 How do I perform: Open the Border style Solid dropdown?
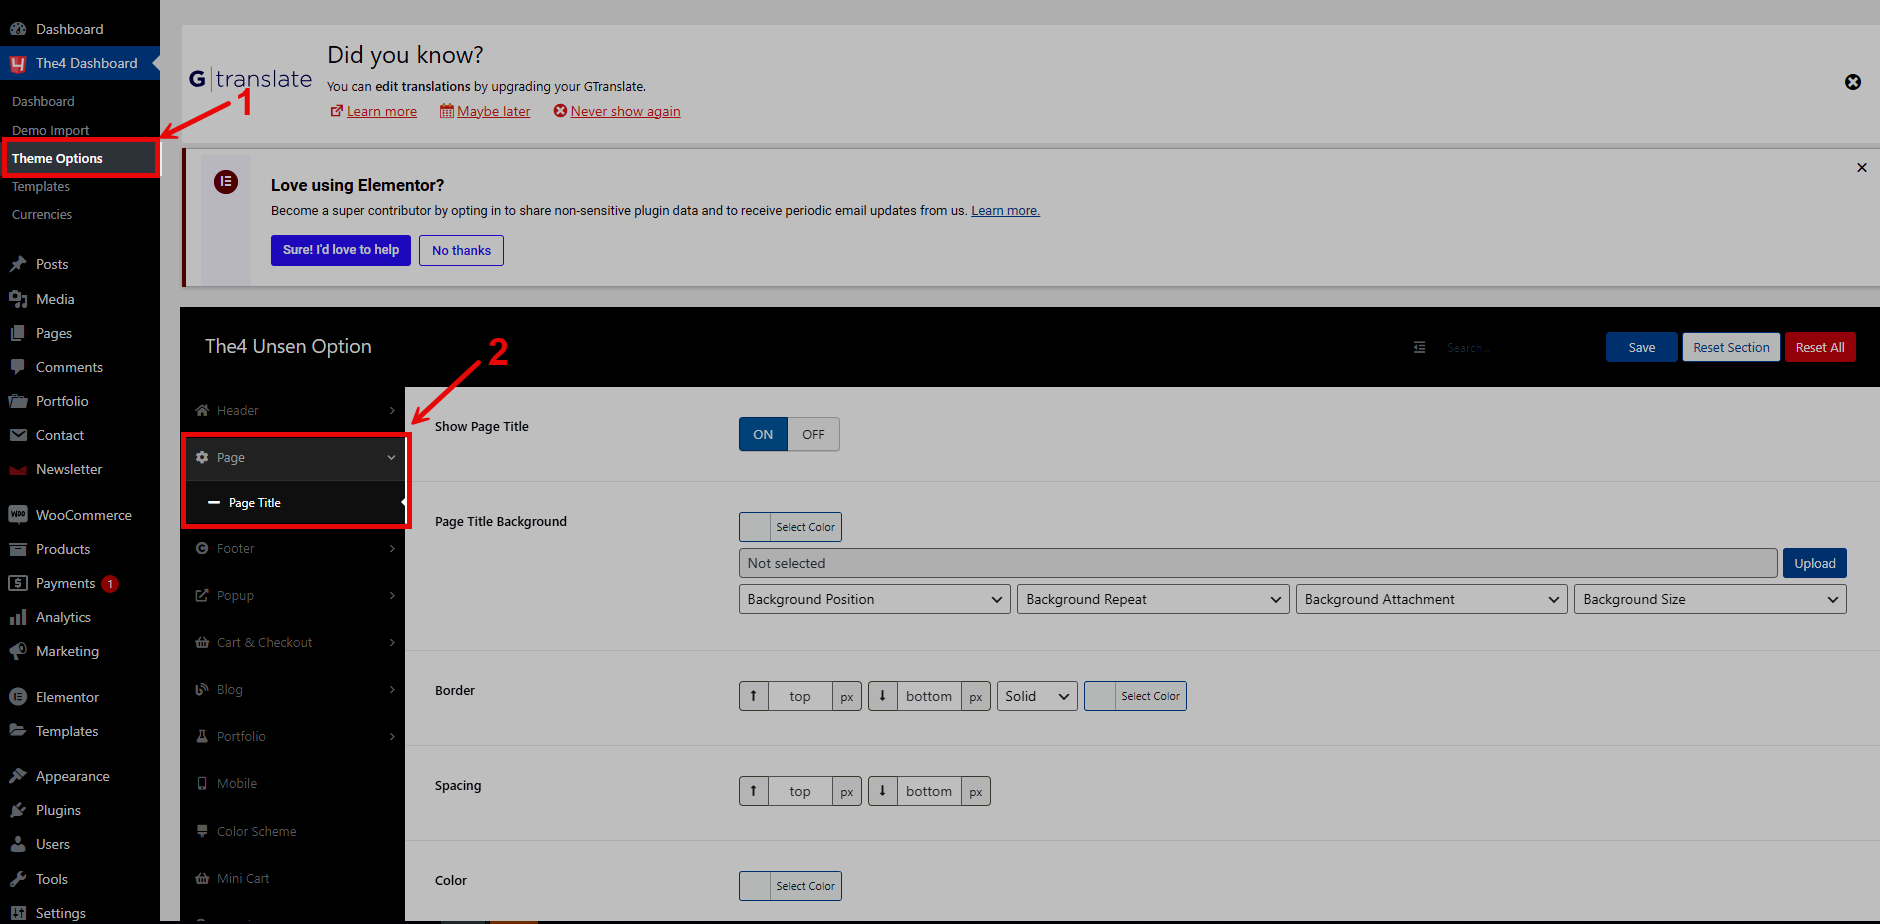tap(1037, 696)
